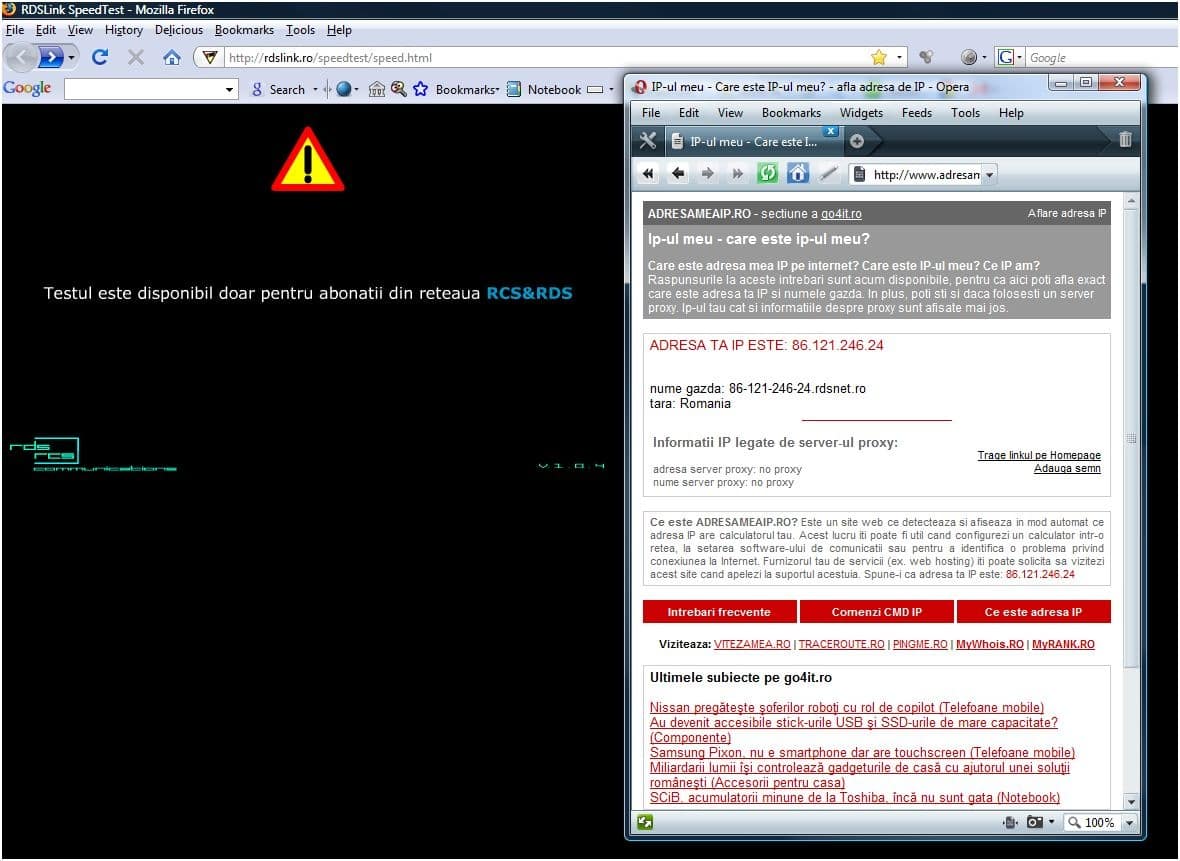Click 'Ce este adresa IP' red button
This screenshot has width=1180, height=861.
[x=1033, y=612]
